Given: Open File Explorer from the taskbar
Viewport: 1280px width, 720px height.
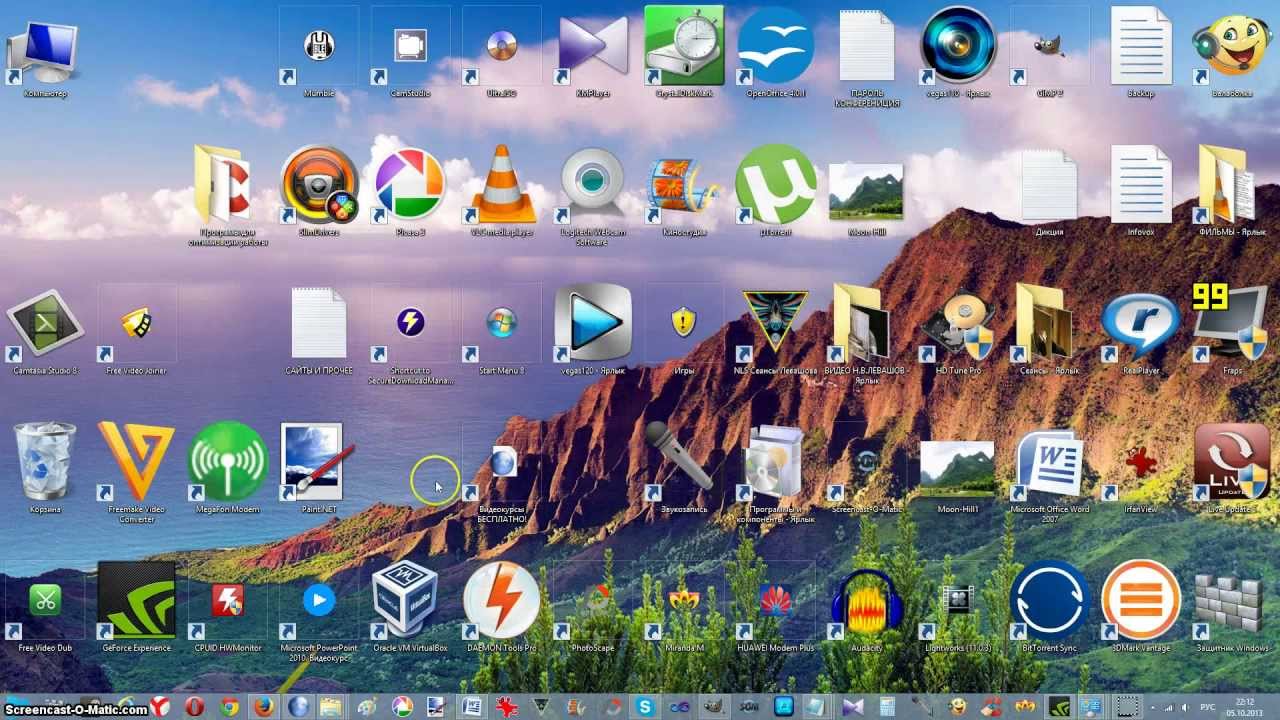Looking at the screenshot, I should [x=333, y=706].
